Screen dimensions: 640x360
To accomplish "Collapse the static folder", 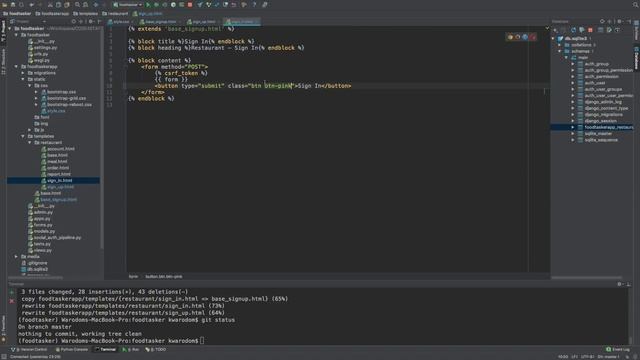I will 23,79.
